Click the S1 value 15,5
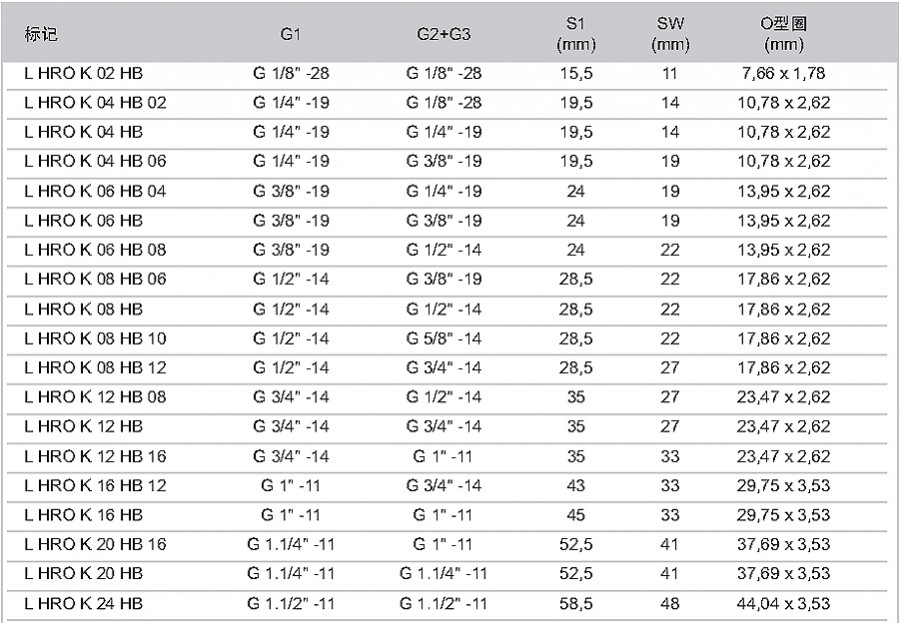This screenshot has width=900, height=623. [576, 74]
